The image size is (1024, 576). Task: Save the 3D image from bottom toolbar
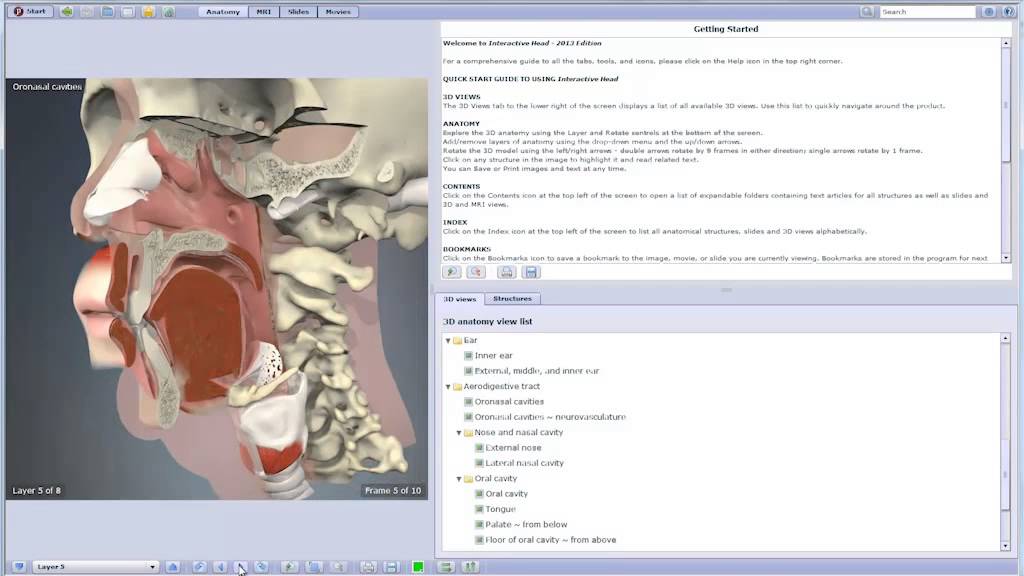391,567
